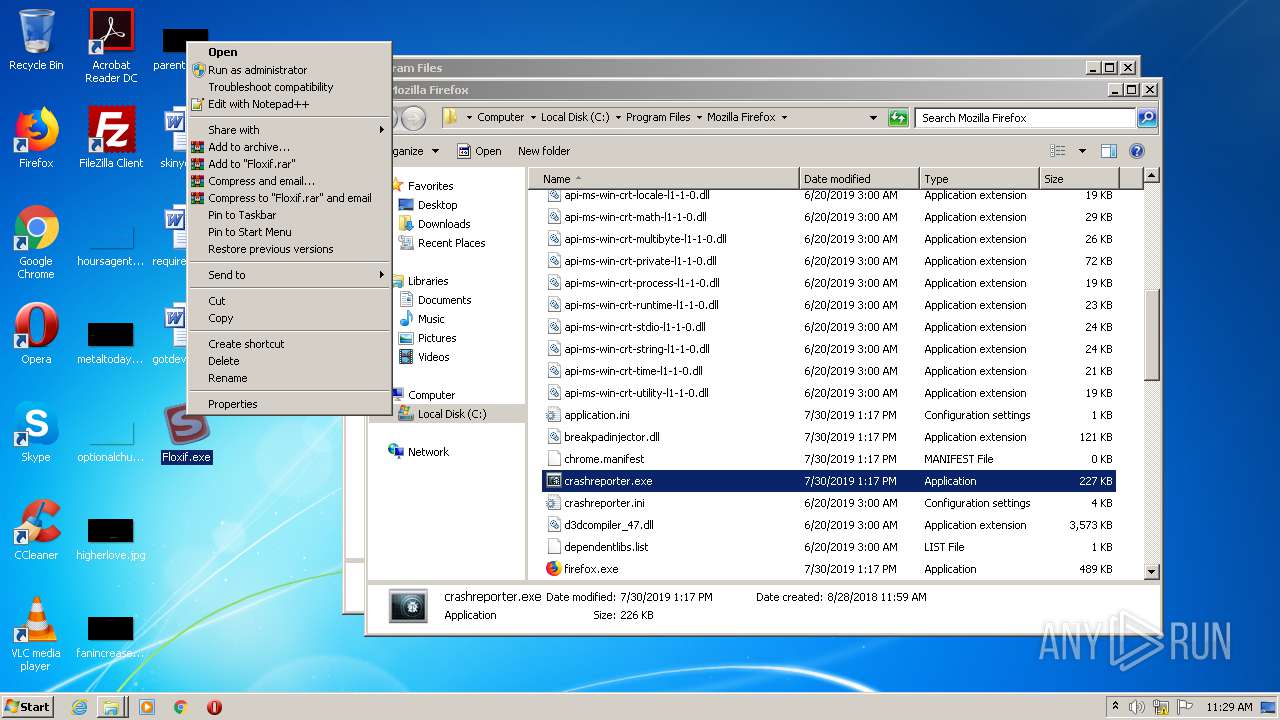The height and width of the screenshot is (720, 1280).
Task: Click New folder toolbar button
Action: click(x=544, y=151)
